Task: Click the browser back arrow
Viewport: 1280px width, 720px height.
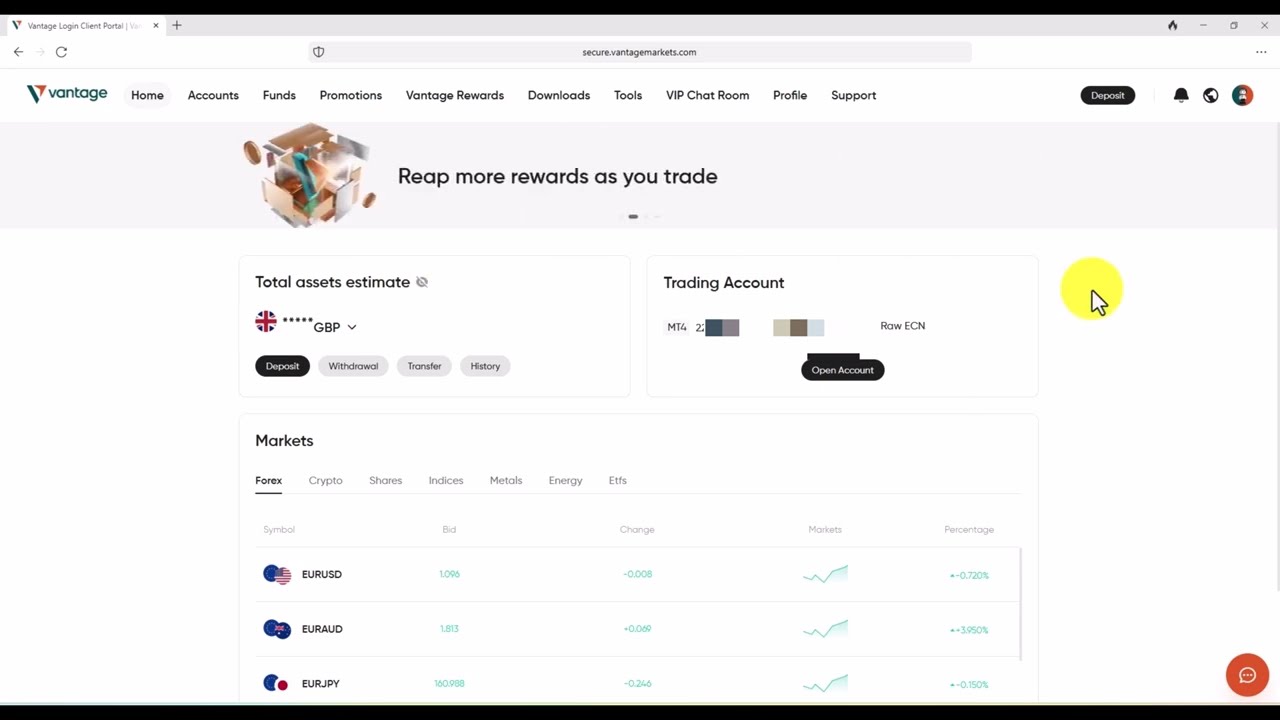Action: point(18,52)
